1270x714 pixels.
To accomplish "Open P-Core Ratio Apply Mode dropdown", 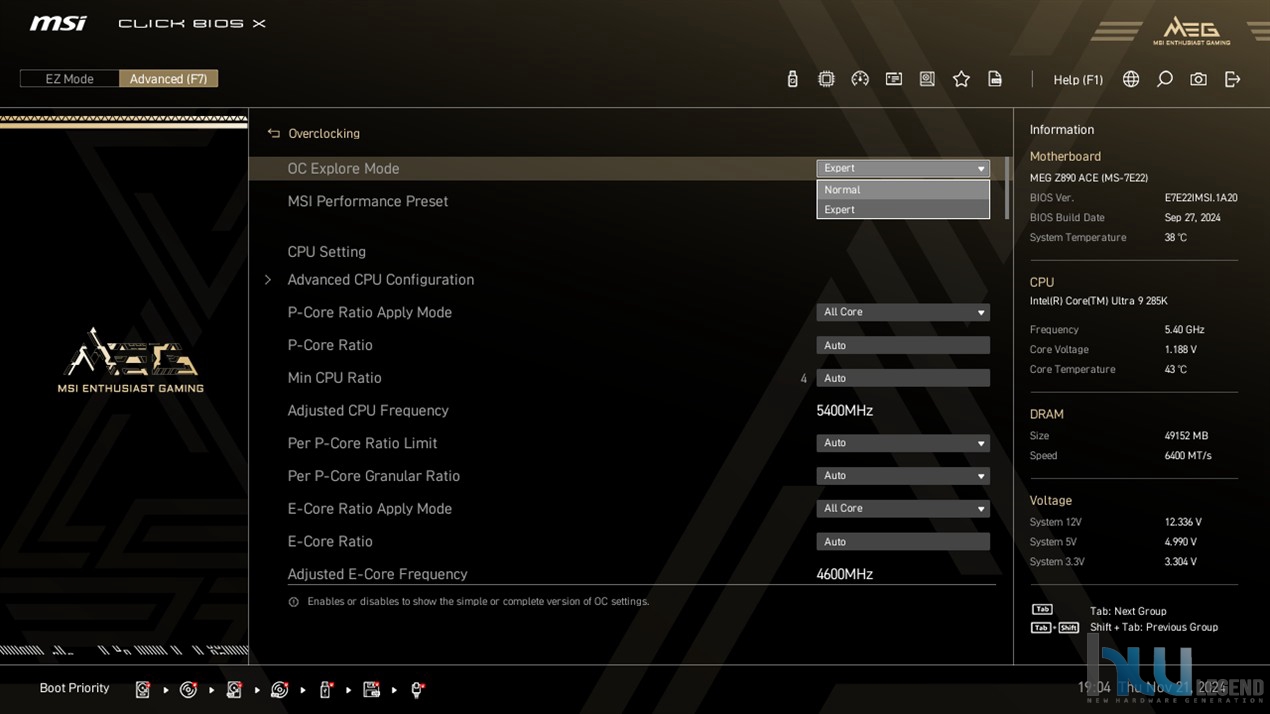I will coord(903,312).
